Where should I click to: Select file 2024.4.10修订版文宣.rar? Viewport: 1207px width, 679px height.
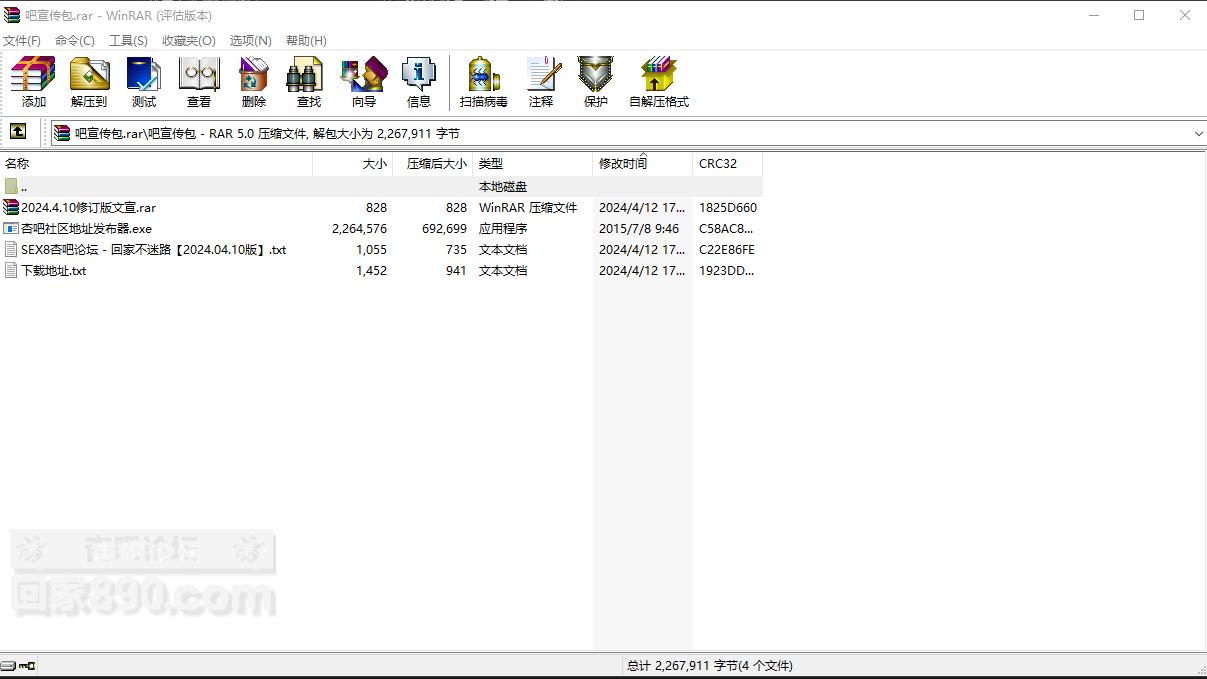point(88,207)
